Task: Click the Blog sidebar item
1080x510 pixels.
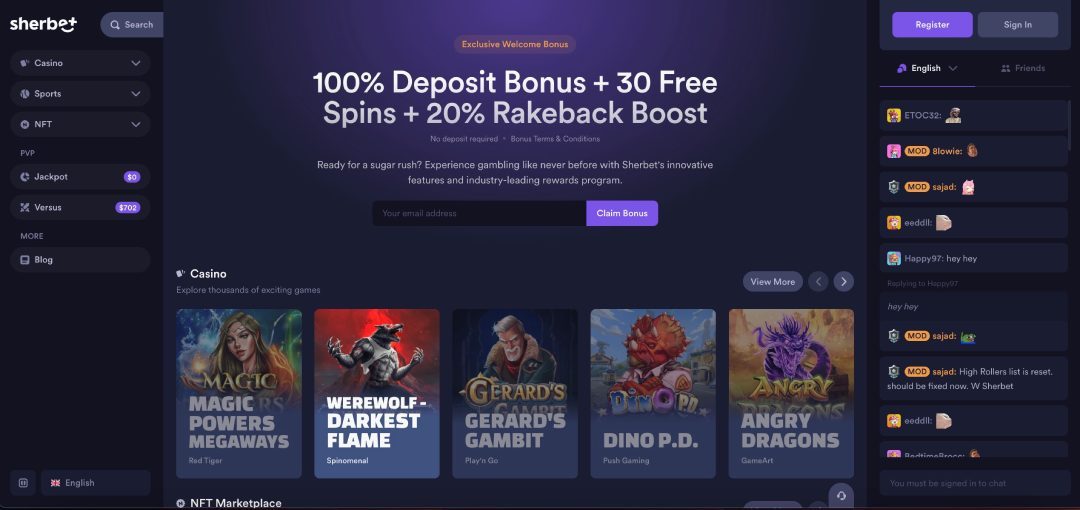Action: pyautogui.click(x=80, y=260)
